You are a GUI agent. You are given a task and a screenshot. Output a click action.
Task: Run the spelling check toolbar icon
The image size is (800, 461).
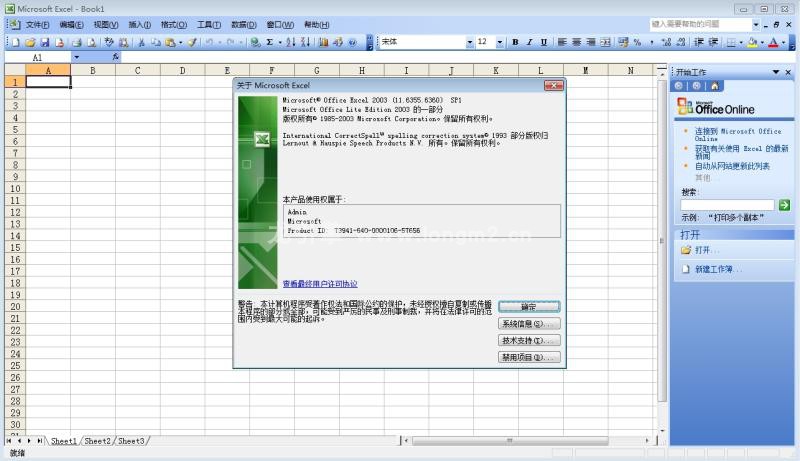pos(109,42)
